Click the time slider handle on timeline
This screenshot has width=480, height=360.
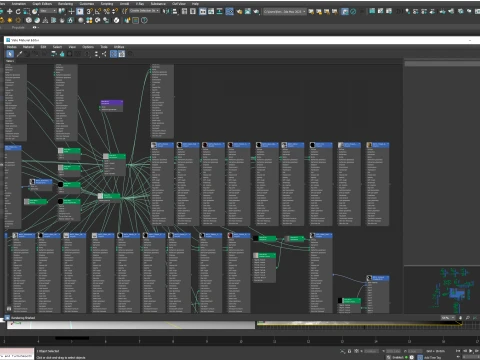click(x=72, y=338)
